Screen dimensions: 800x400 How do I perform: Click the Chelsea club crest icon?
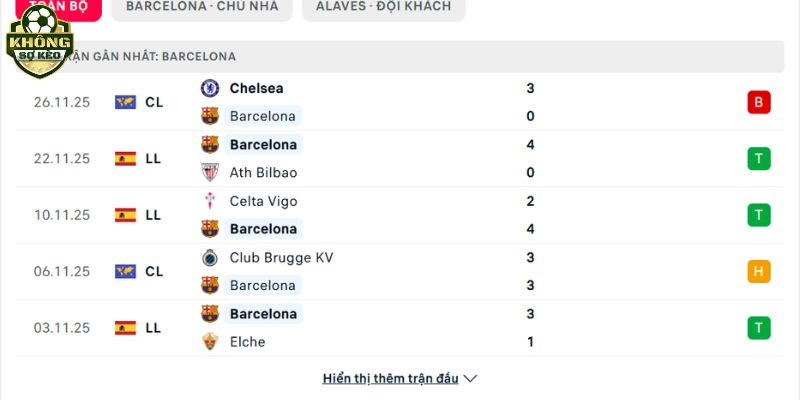point(210,88)
